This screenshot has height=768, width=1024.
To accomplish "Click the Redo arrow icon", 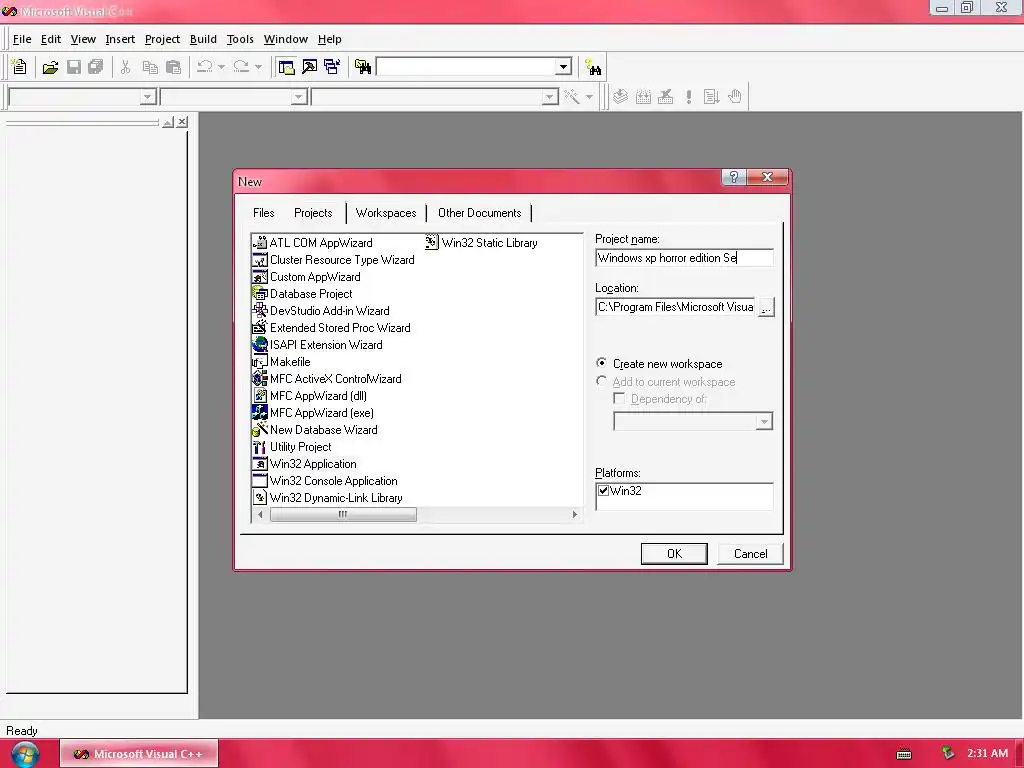I will [241, 67].
